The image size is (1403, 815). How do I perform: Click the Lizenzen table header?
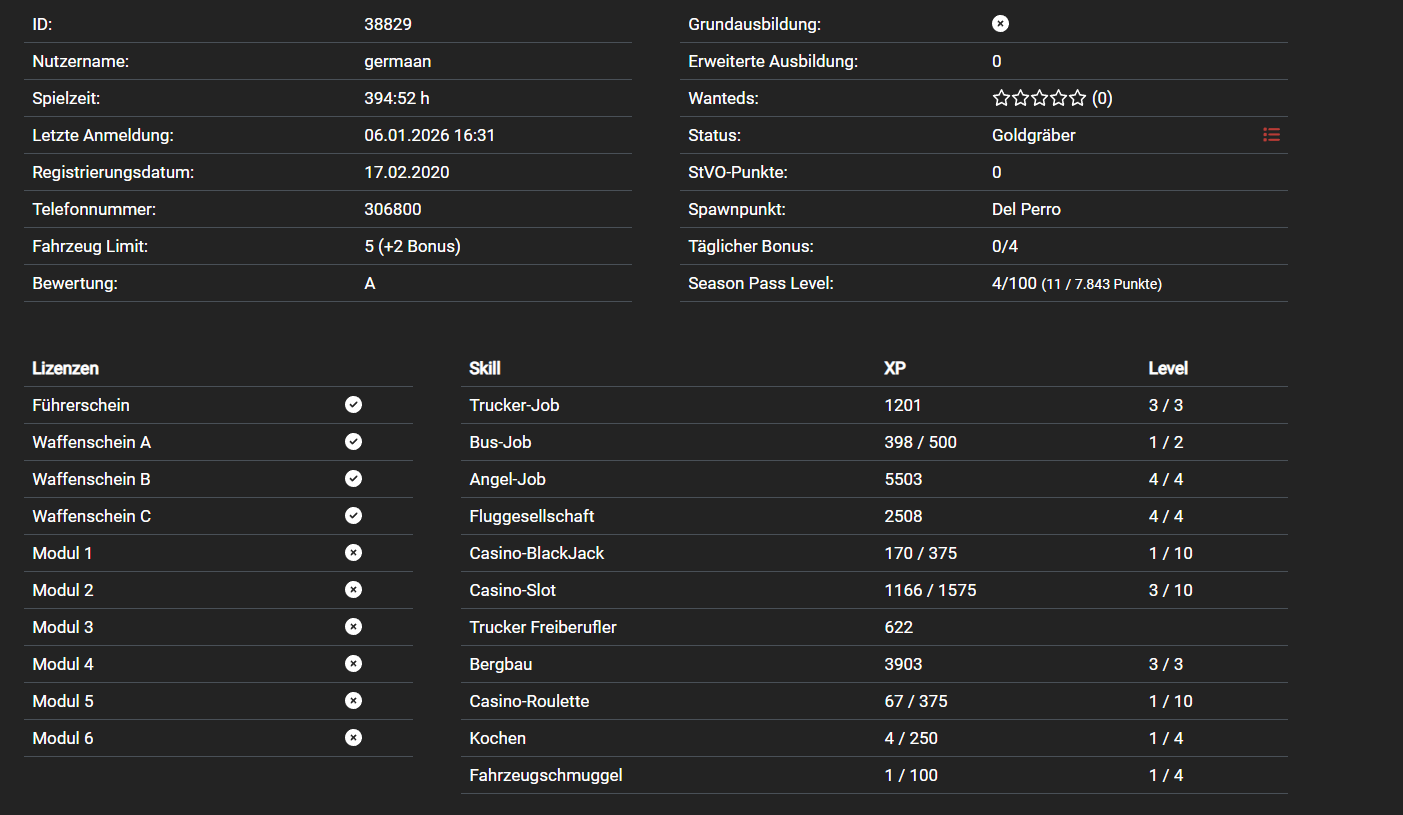(65, 368)
